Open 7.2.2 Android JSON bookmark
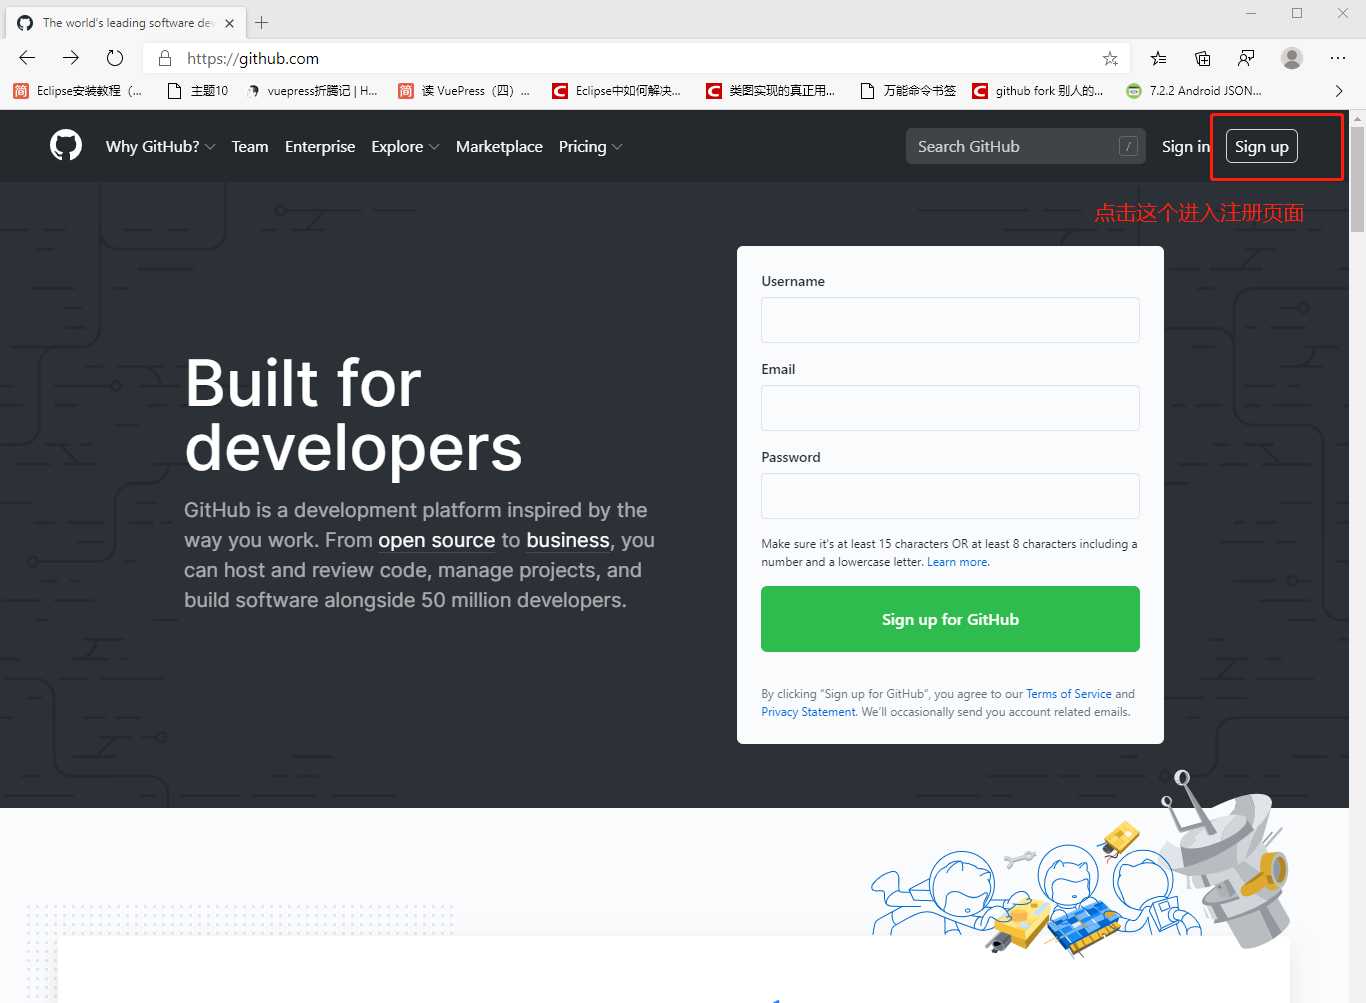Screen dimensions: 1366x1003 coord(1194,91)
